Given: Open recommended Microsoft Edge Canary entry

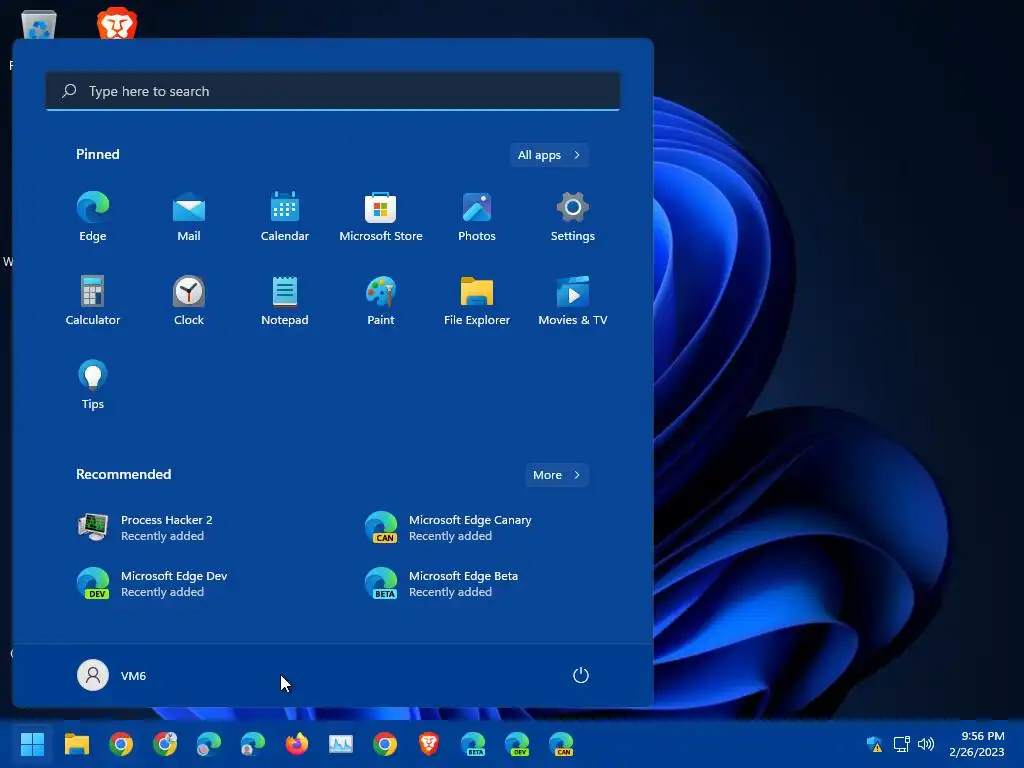Looking at the screenshot, I should point(449,528).
